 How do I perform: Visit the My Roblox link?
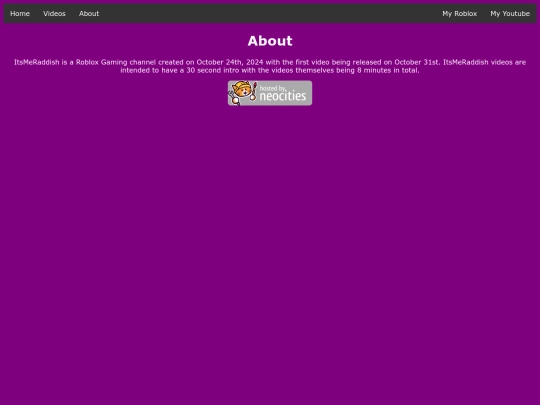[459, 13]
